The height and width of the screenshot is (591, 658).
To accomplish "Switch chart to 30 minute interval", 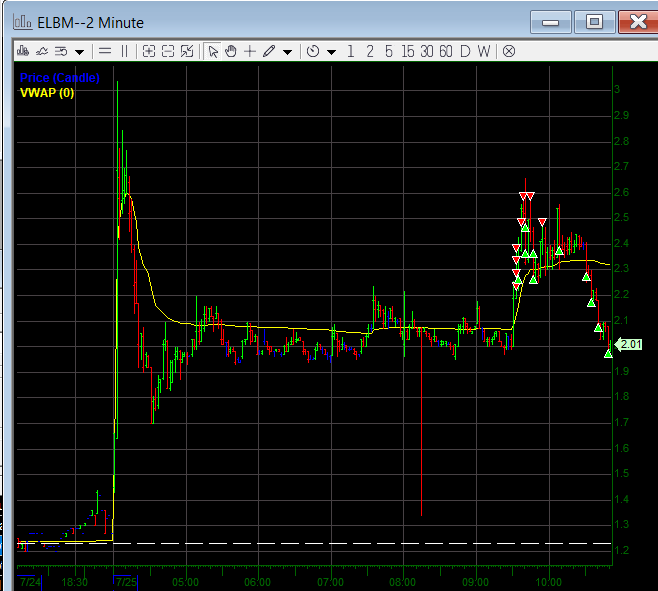I will pos(427,51).
